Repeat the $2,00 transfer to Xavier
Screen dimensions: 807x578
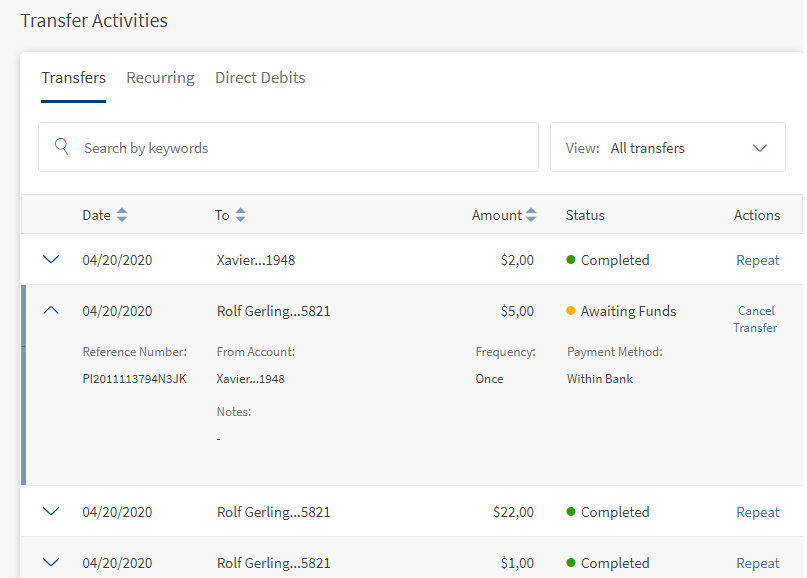click(757, 260)
